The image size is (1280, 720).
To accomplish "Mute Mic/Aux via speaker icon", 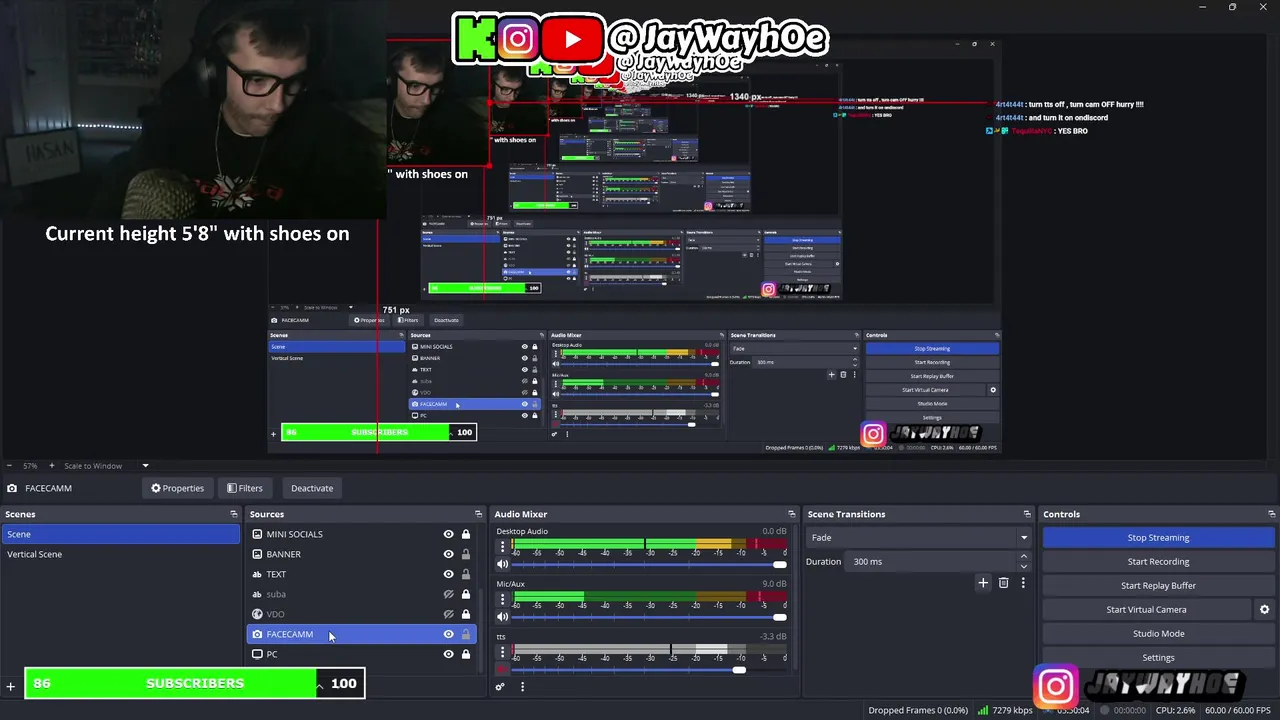I will point(502,617).
